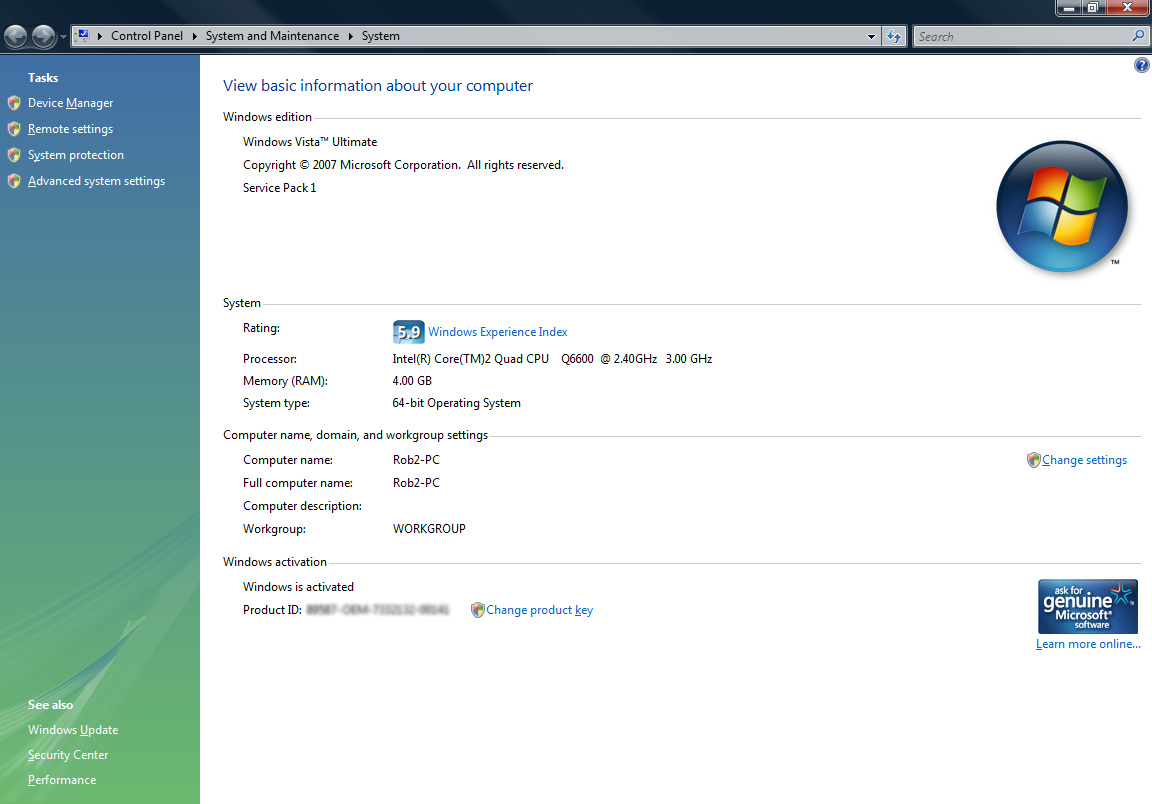Click Change product key link
The image size is (1152, 804).
539,610
